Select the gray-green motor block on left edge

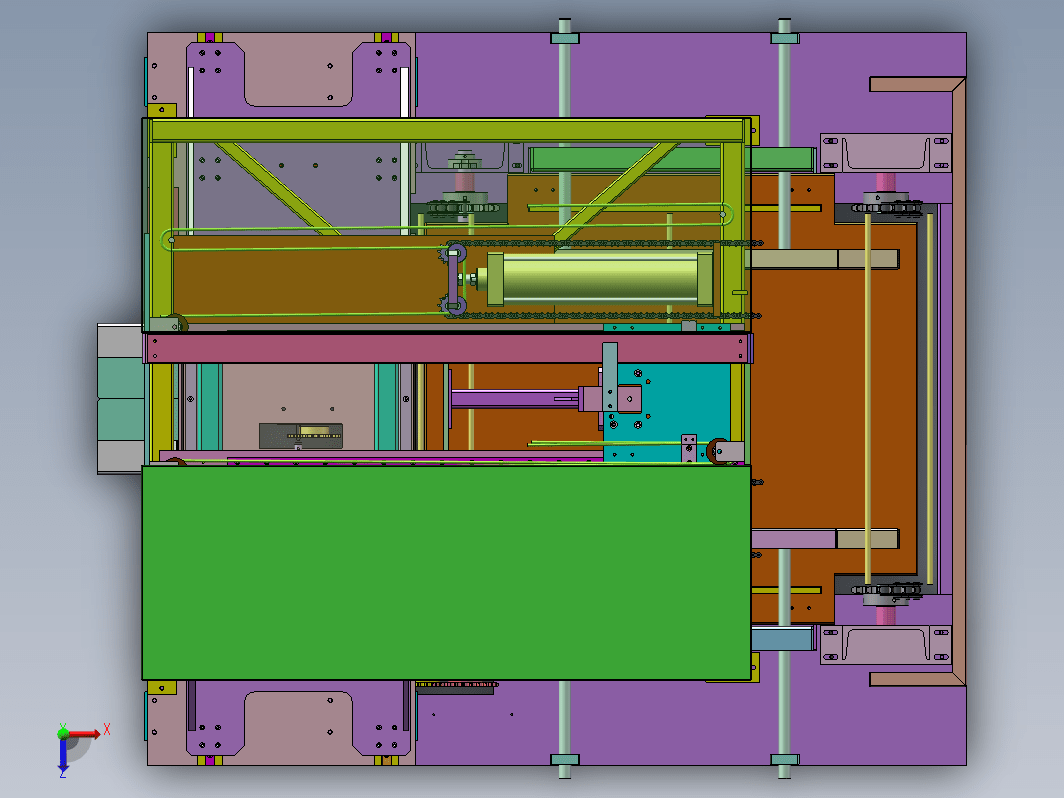click(x=120, y=399)
